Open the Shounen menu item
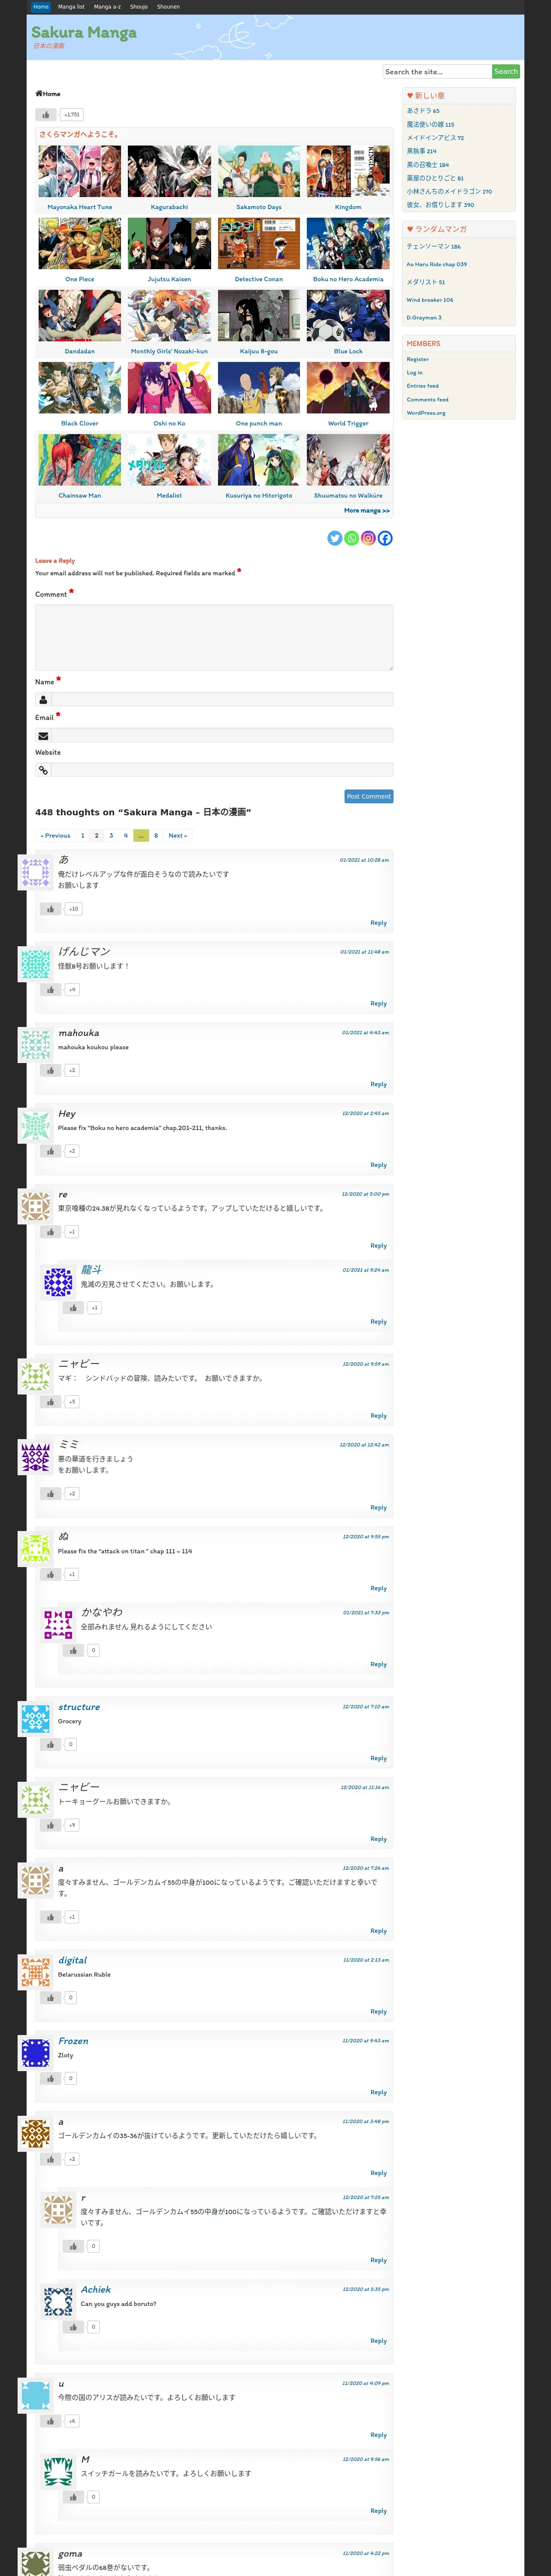 click(168, 7)
